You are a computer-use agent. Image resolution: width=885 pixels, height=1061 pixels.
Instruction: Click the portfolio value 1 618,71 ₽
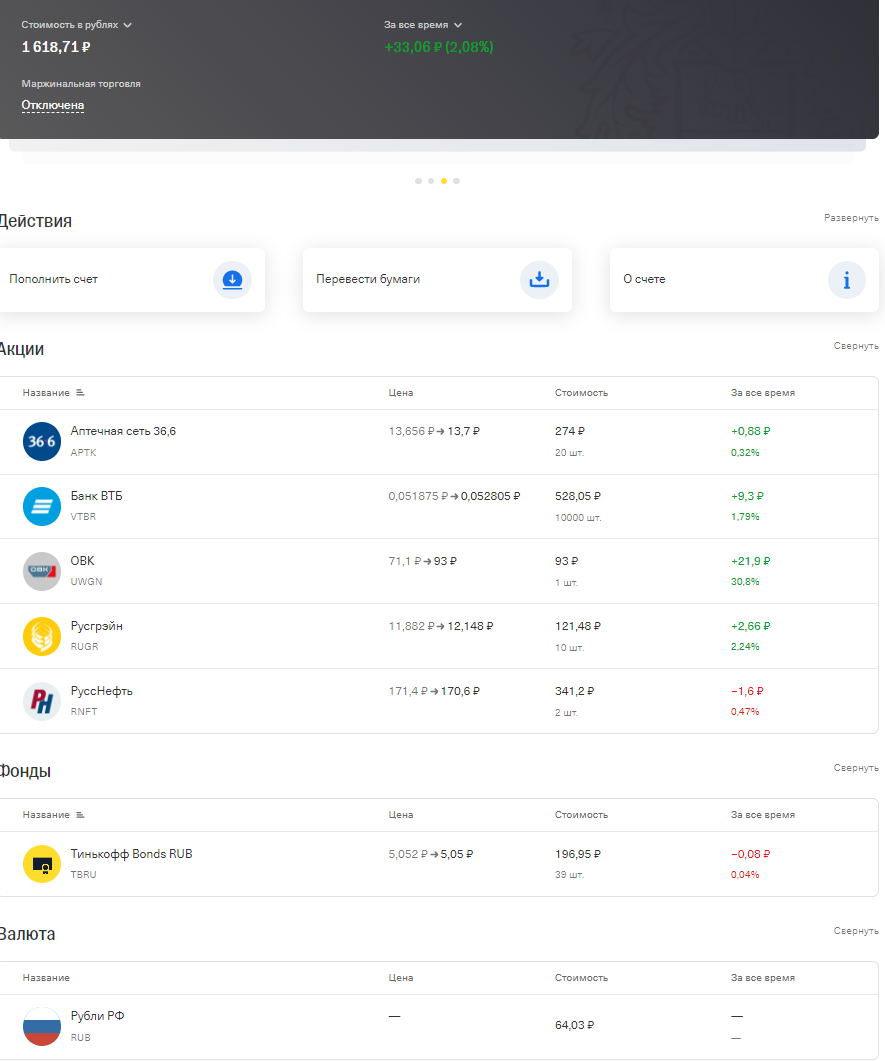(x=55, y=47)
